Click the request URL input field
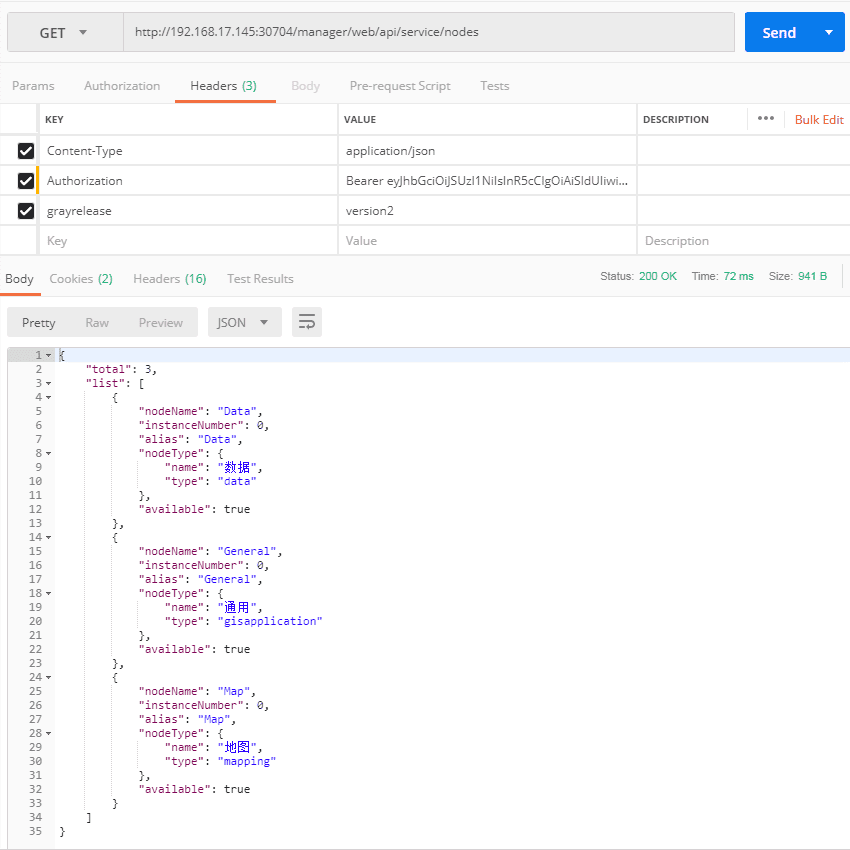The height and width of the screenshot is (850, 850). pos(428,32)
